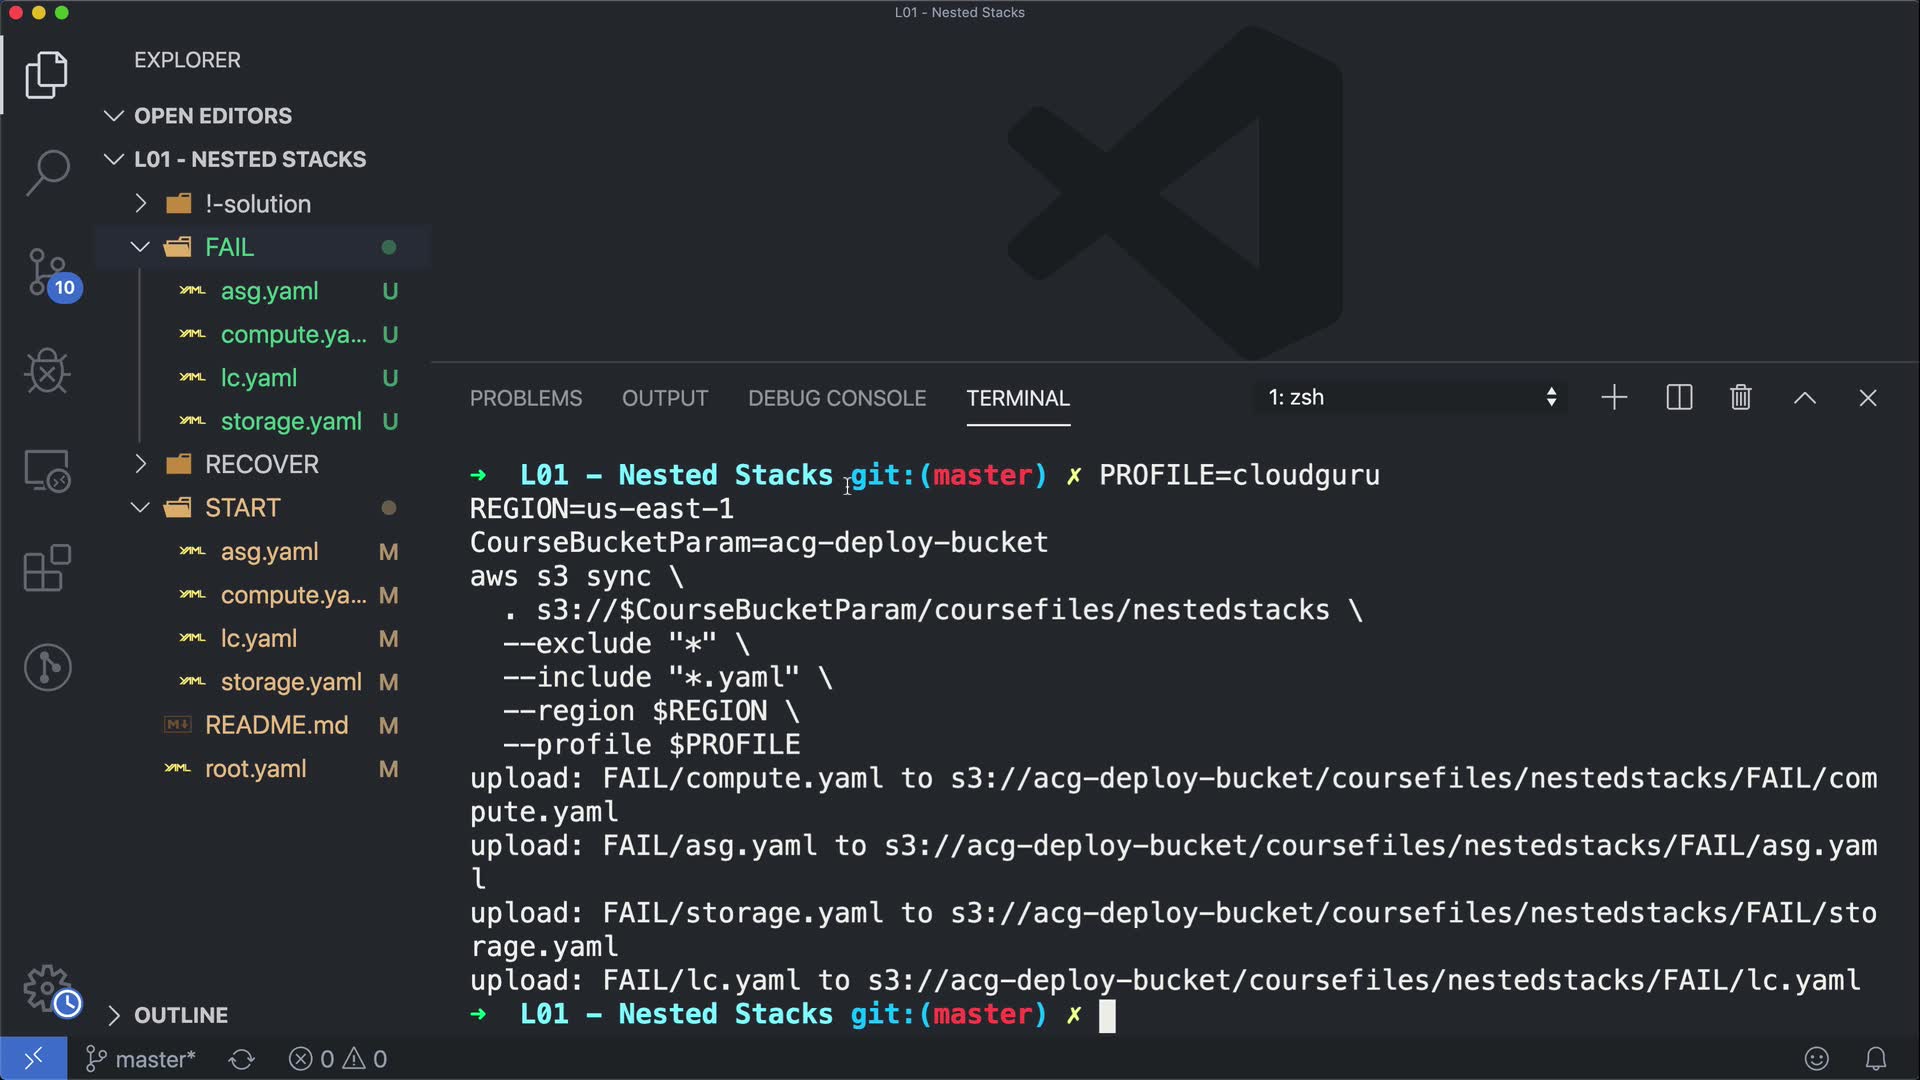Split the terminal pane
This screenshot has height=1080, width=1920.
tap(1679, 398)
